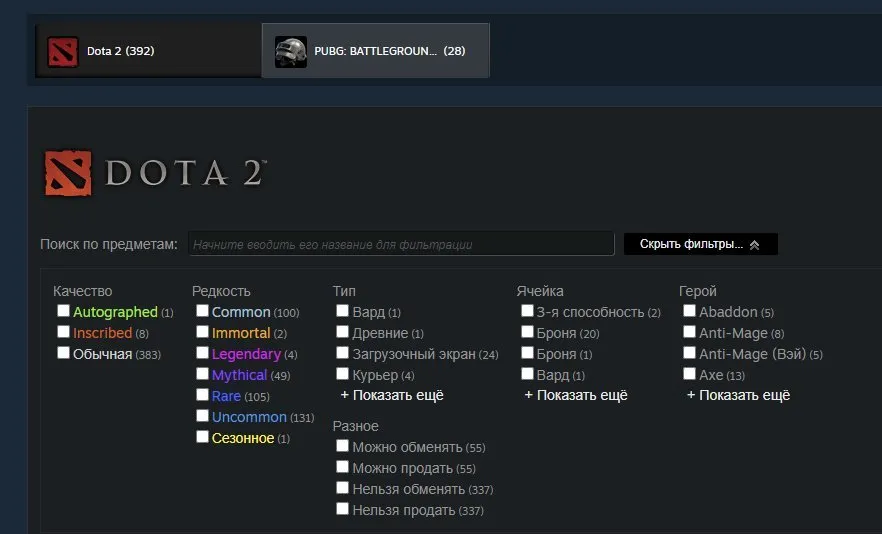Check the Сезонное rarity checkbox
Image resolution: width=882 pixels, height=534 pixels.
click(202, 437)
